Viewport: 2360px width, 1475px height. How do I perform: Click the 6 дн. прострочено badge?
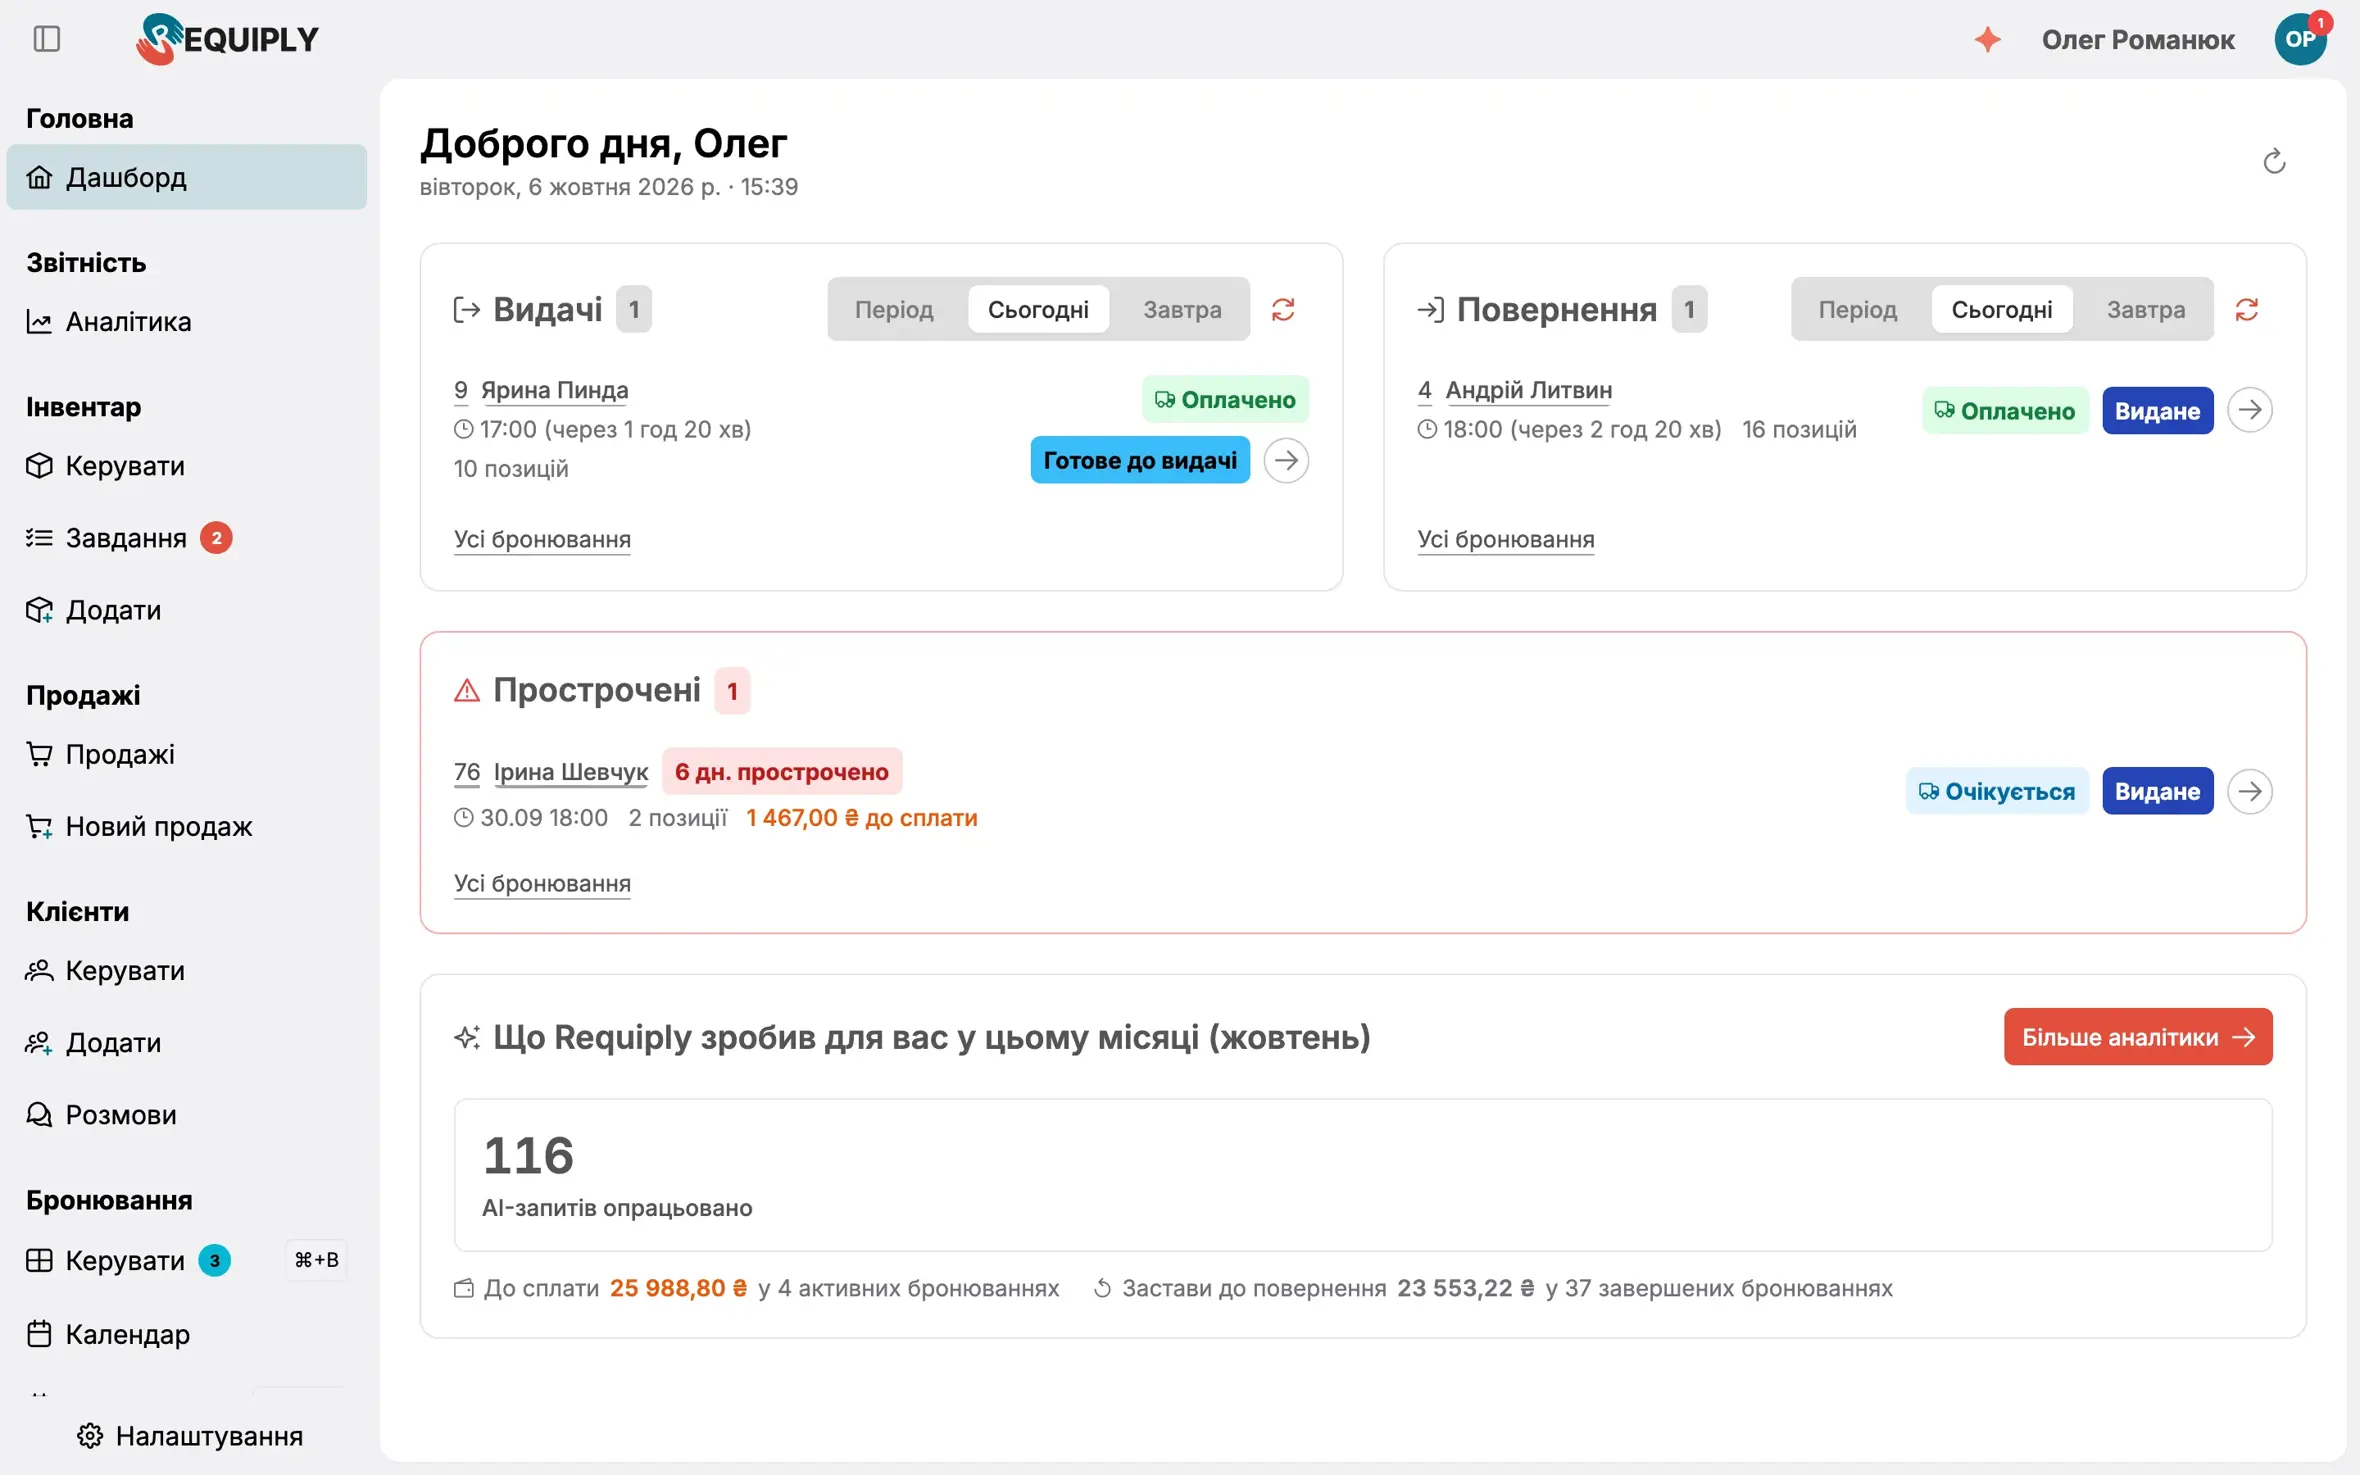[x=782, y=772]
